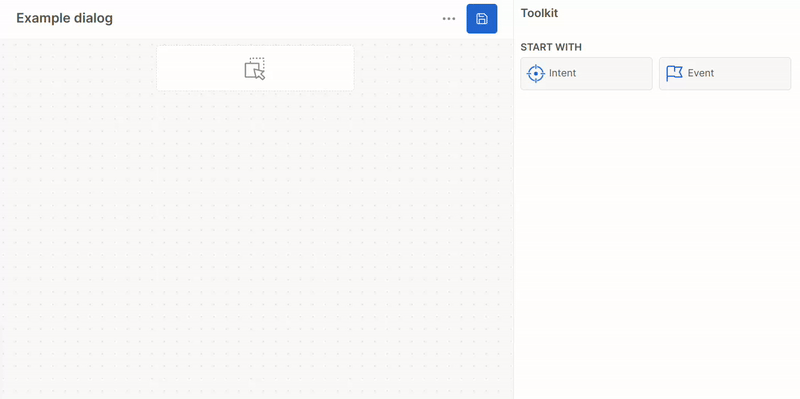Click the "START WITH" section label

551,47
